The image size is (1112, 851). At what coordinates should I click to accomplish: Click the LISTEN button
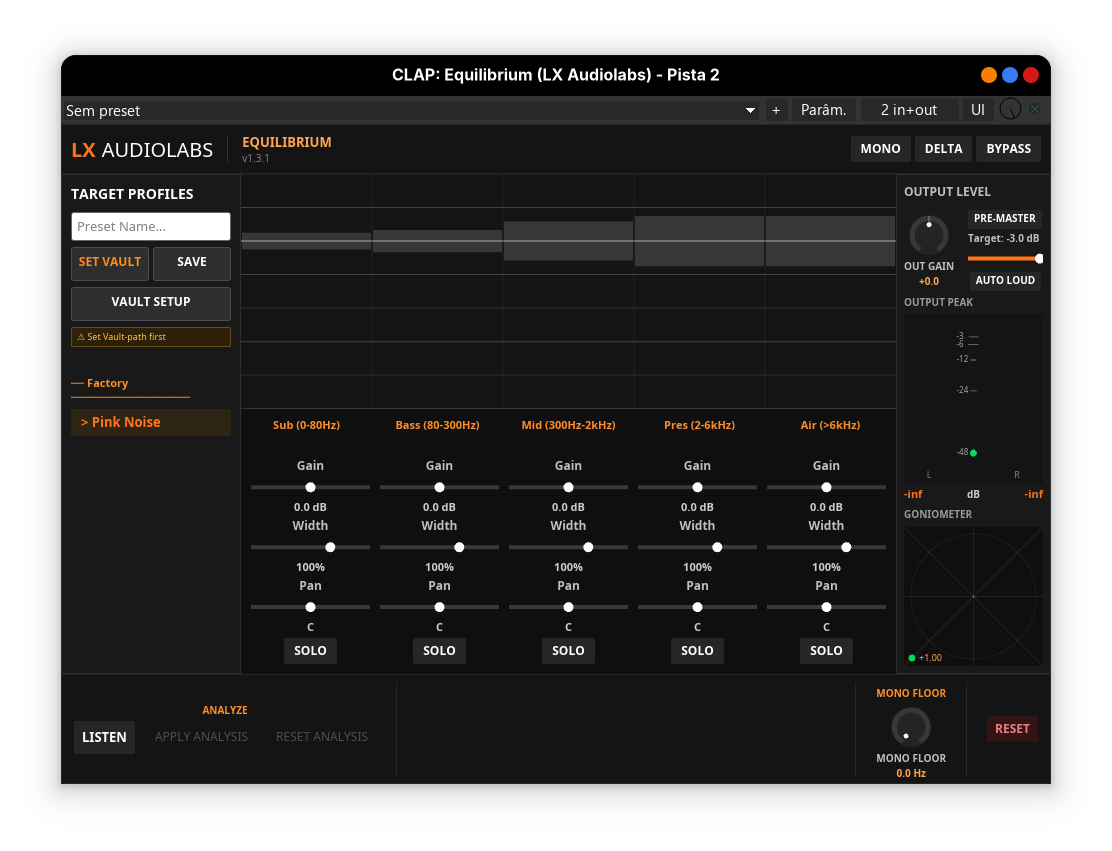point(104,738)
